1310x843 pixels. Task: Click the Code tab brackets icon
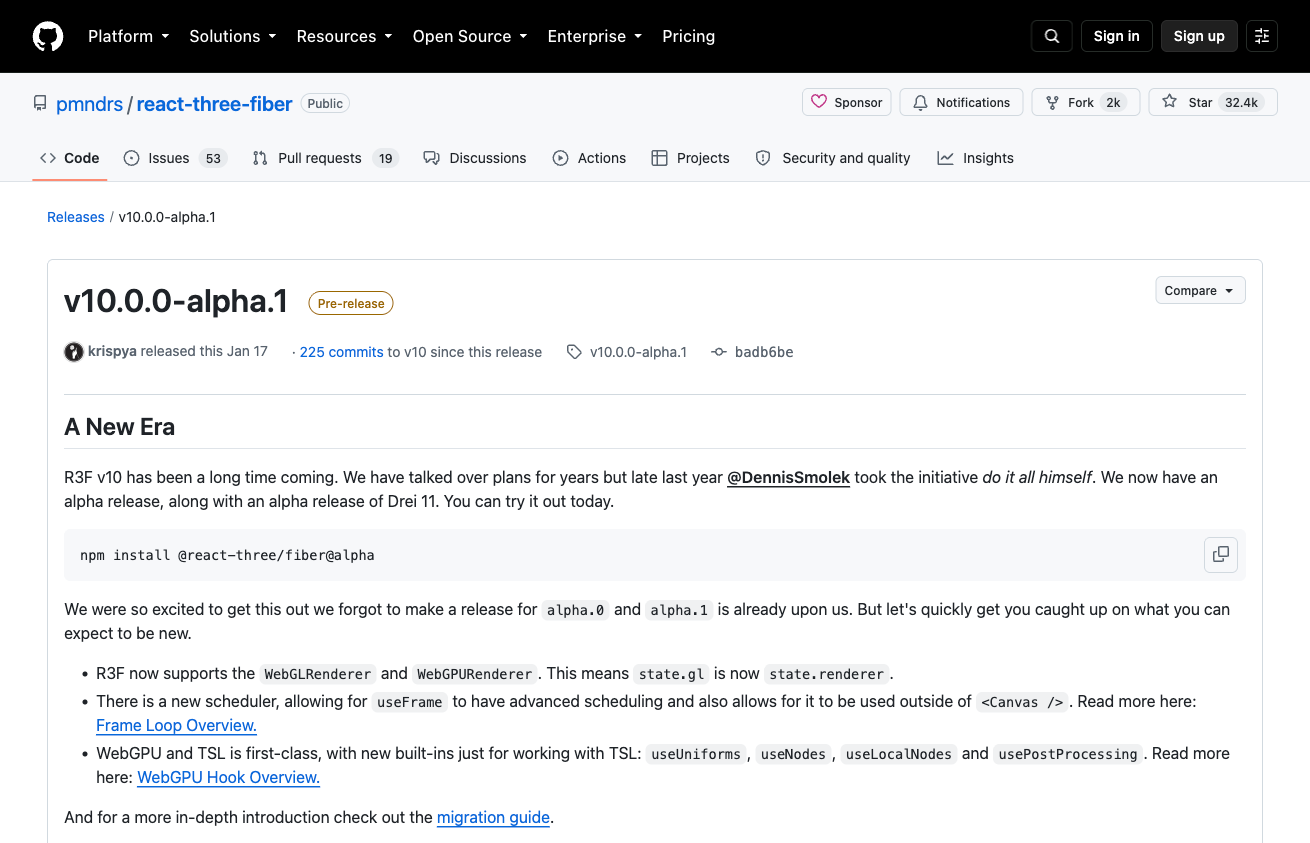tap(48, 158)
